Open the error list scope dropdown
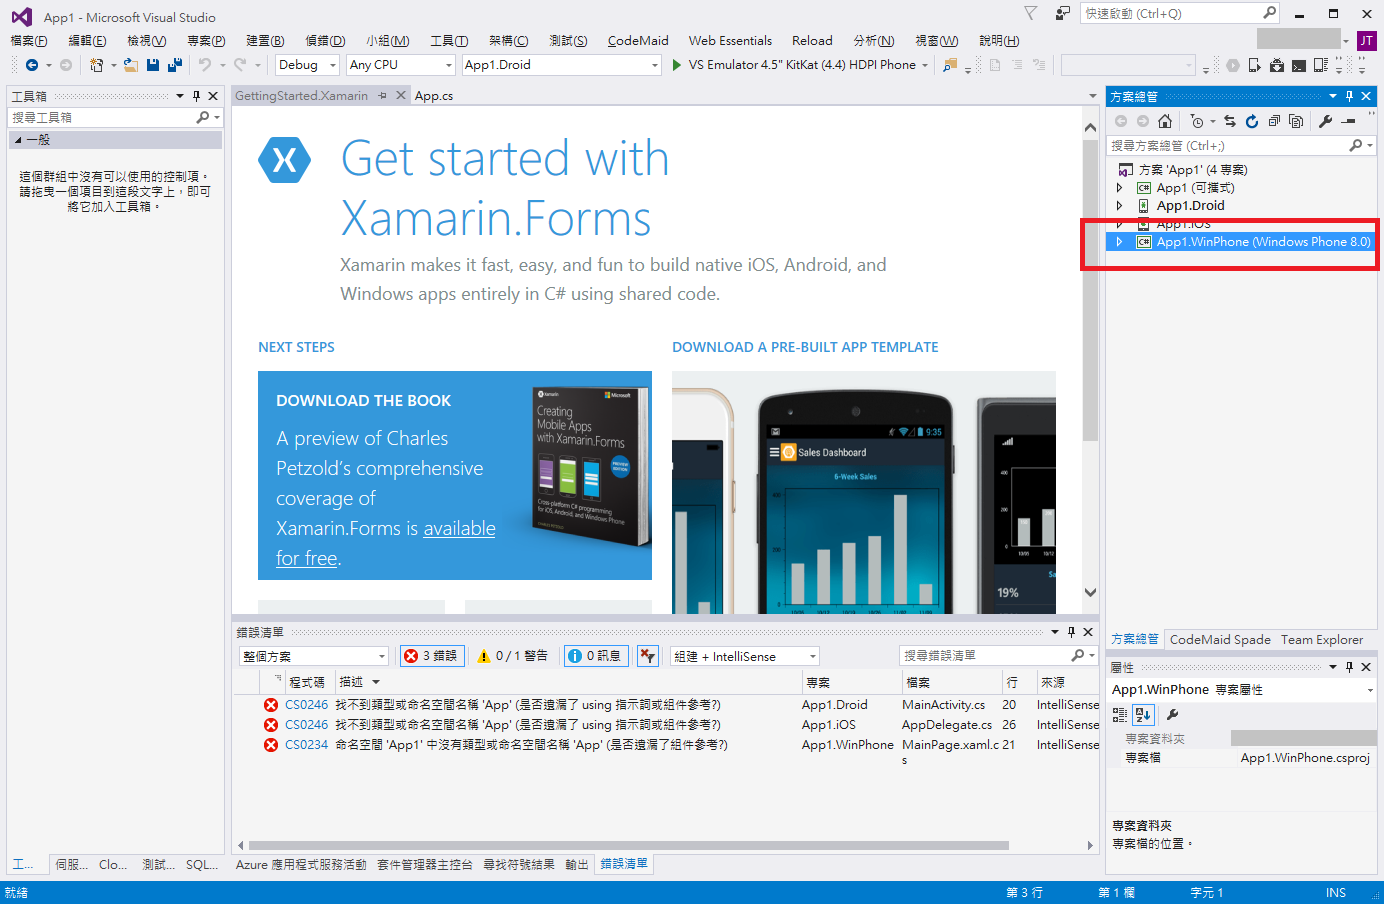Screen dimensions: 1386x906 [313, 656]
